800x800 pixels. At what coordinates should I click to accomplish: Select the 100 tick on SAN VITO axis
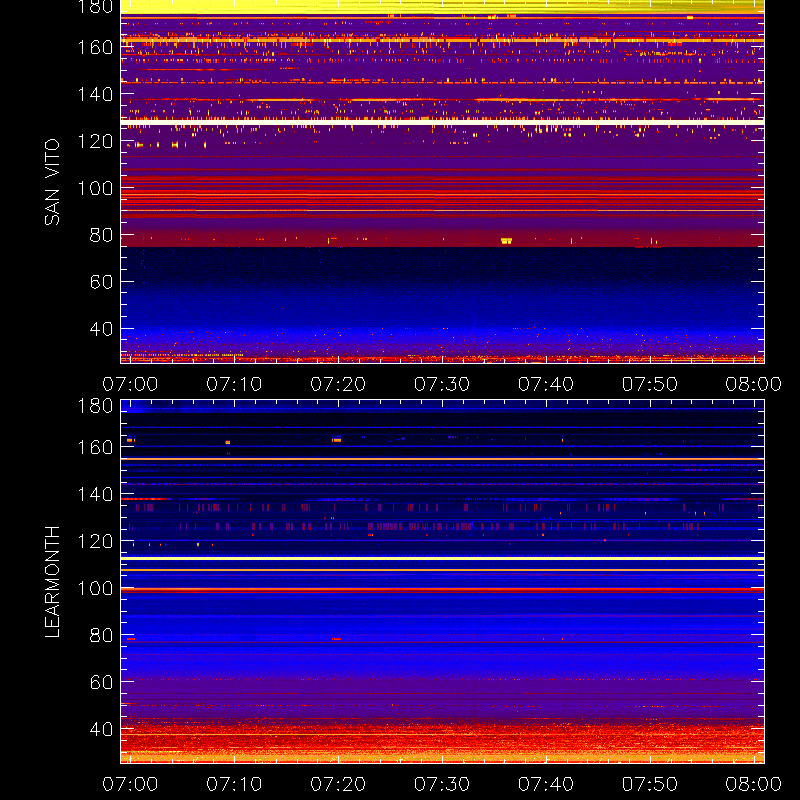pyautogui.click(x=95, y=188)
